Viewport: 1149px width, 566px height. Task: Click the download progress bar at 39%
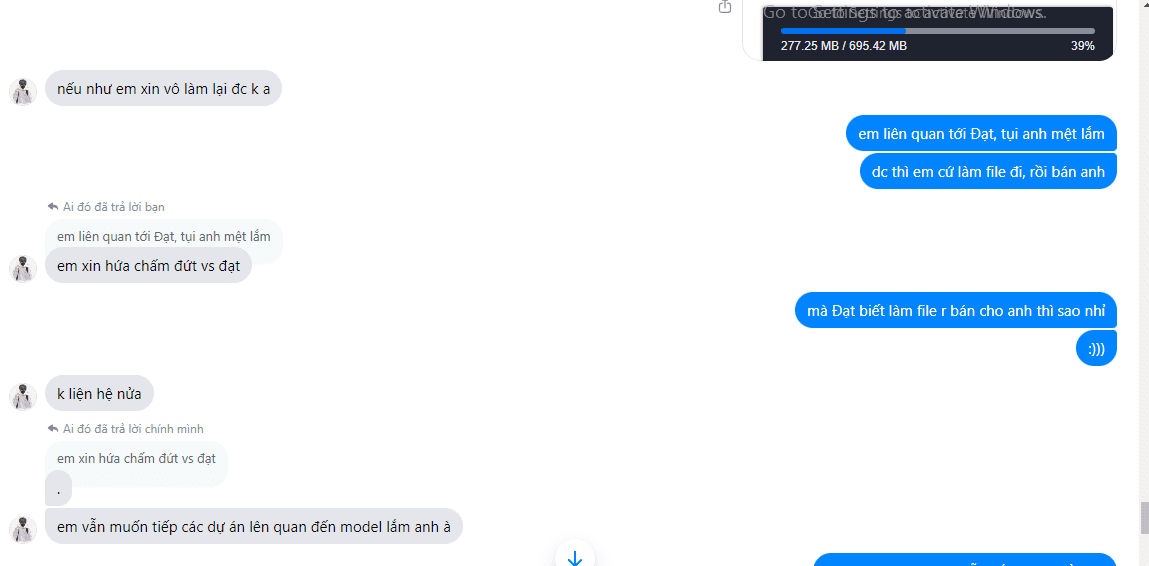(937, 31)
